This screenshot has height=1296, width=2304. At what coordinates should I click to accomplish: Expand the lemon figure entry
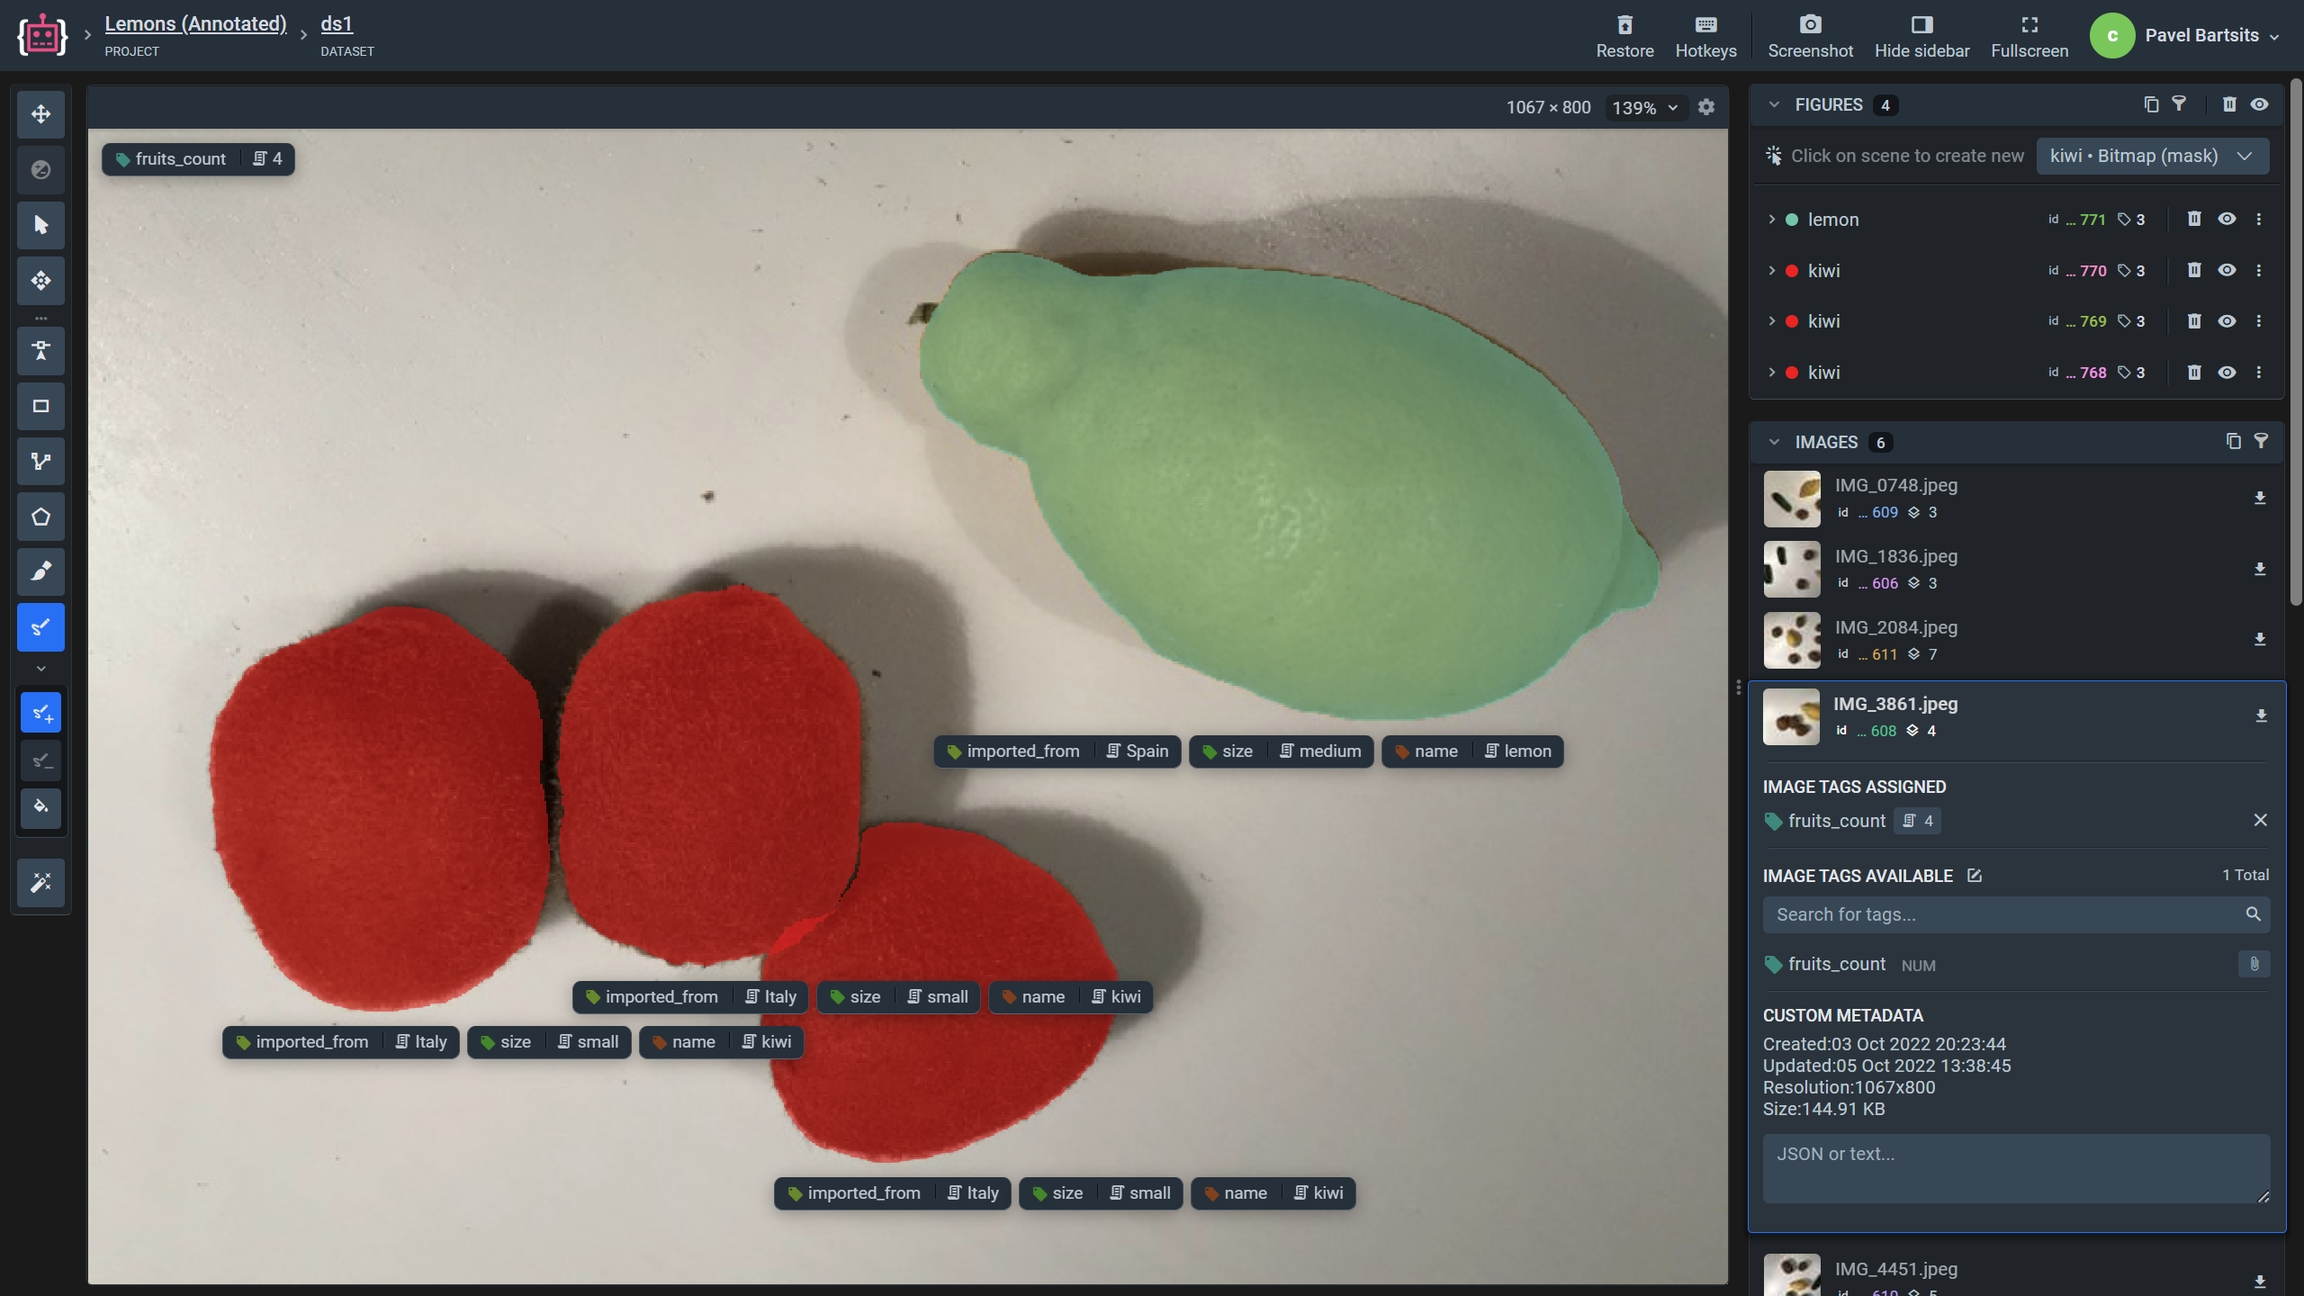(x=1771, y=219)
